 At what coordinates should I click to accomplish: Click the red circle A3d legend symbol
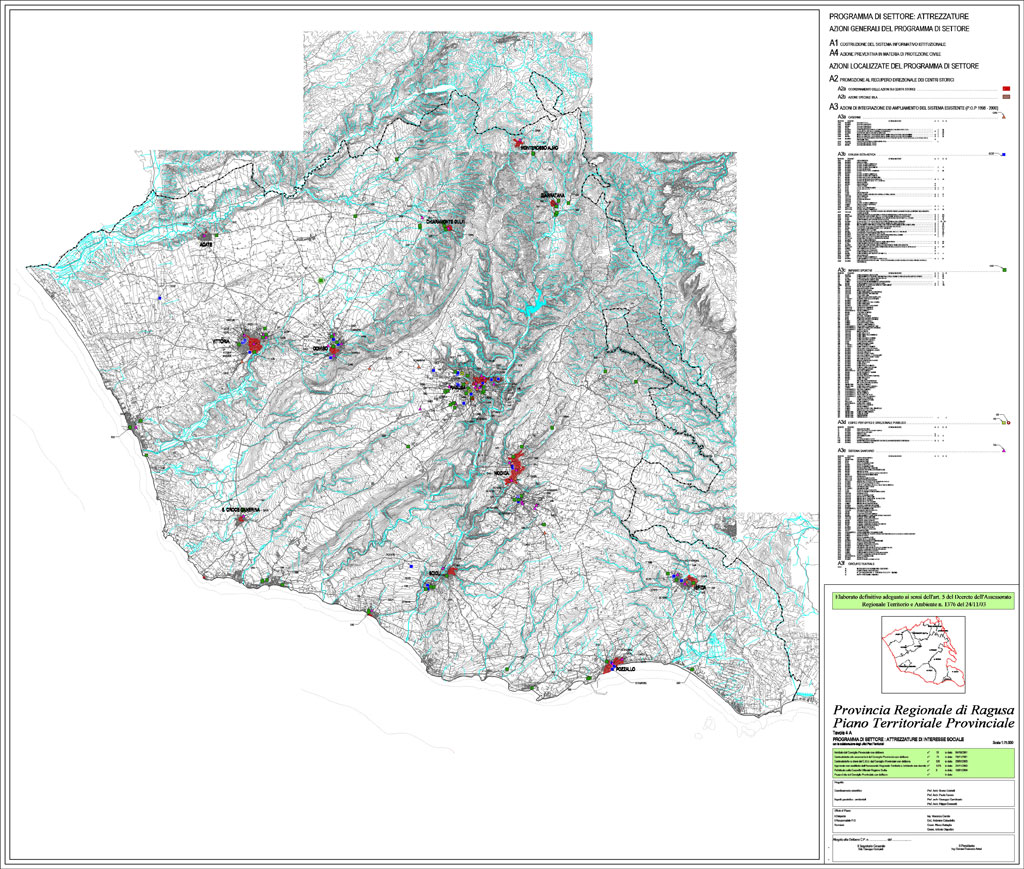coord(1007,422)
